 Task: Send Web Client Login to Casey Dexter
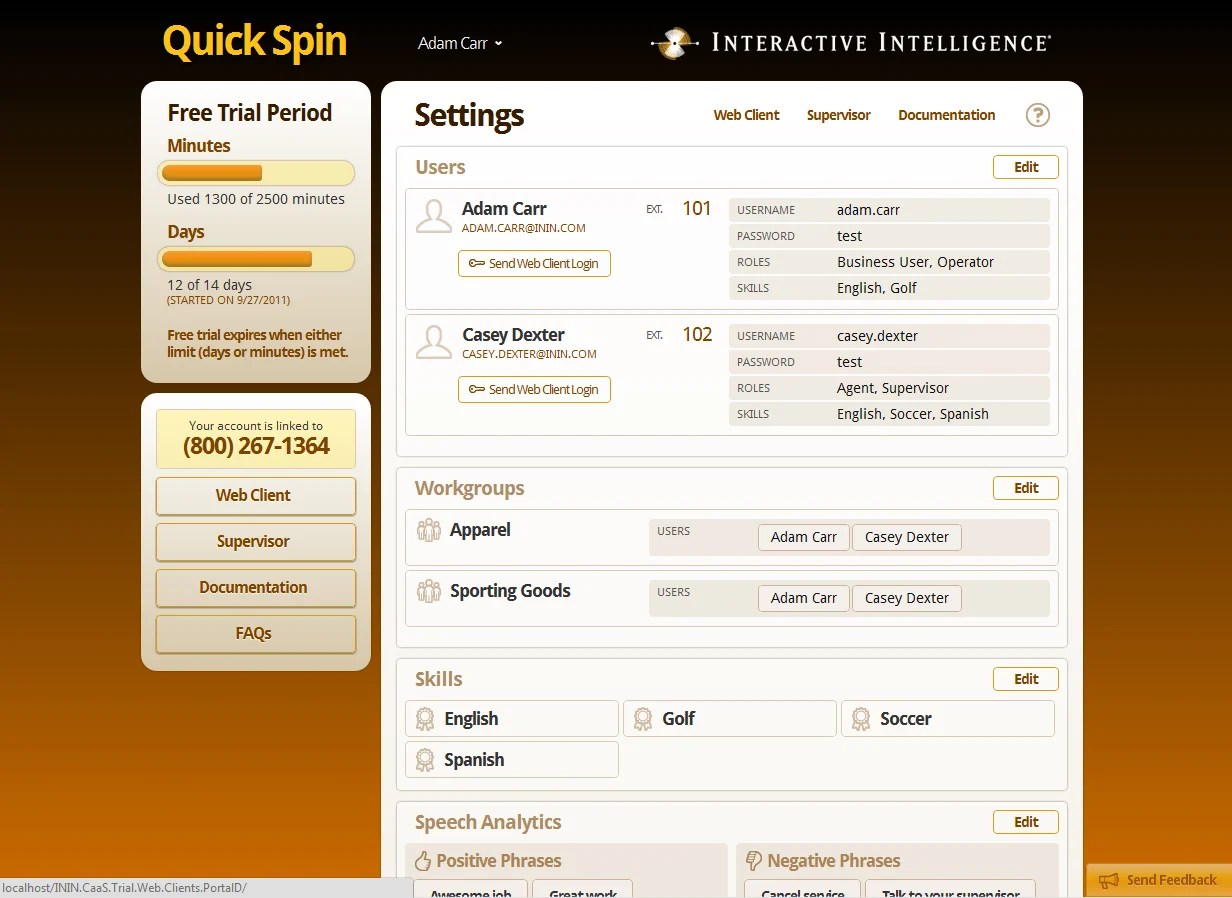[x=534, y=390]
